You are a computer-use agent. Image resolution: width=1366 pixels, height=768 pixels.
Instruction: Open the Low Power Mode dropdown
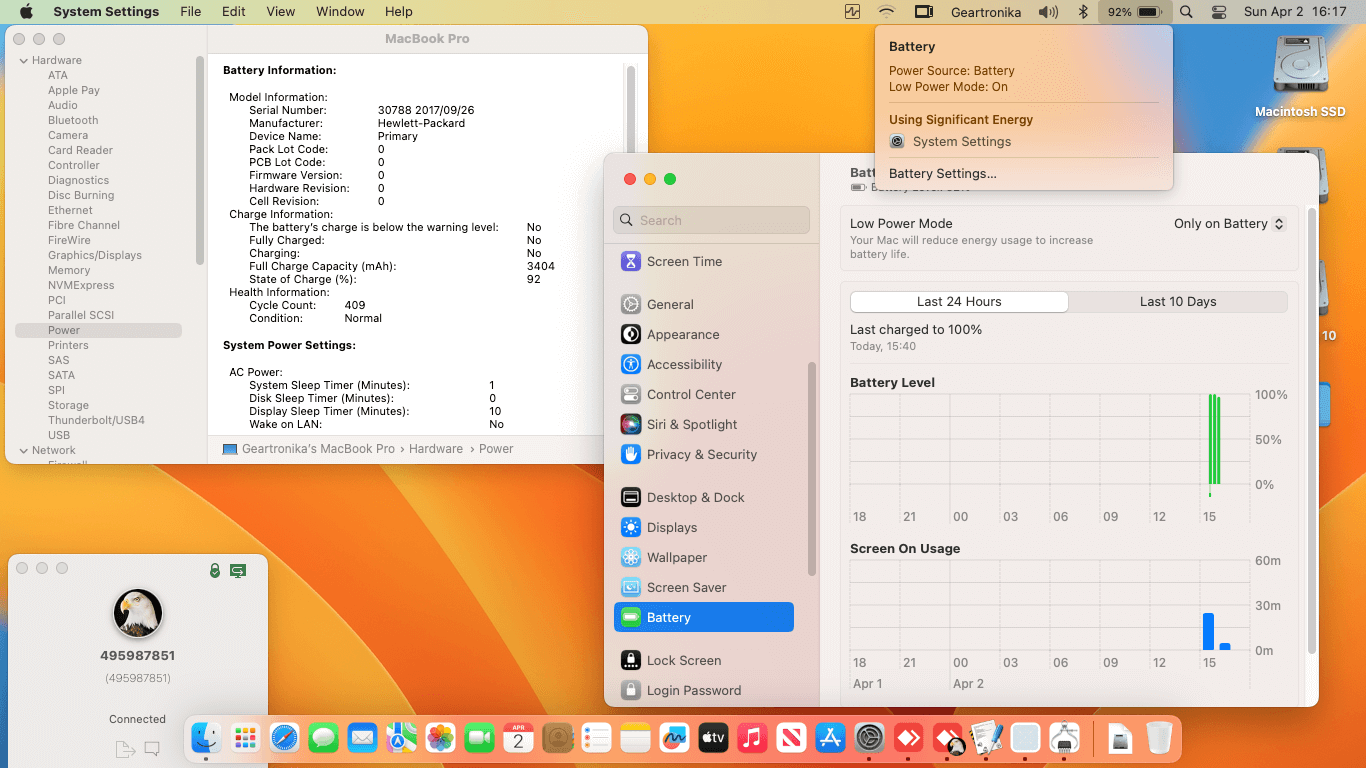coord(1229,224)
